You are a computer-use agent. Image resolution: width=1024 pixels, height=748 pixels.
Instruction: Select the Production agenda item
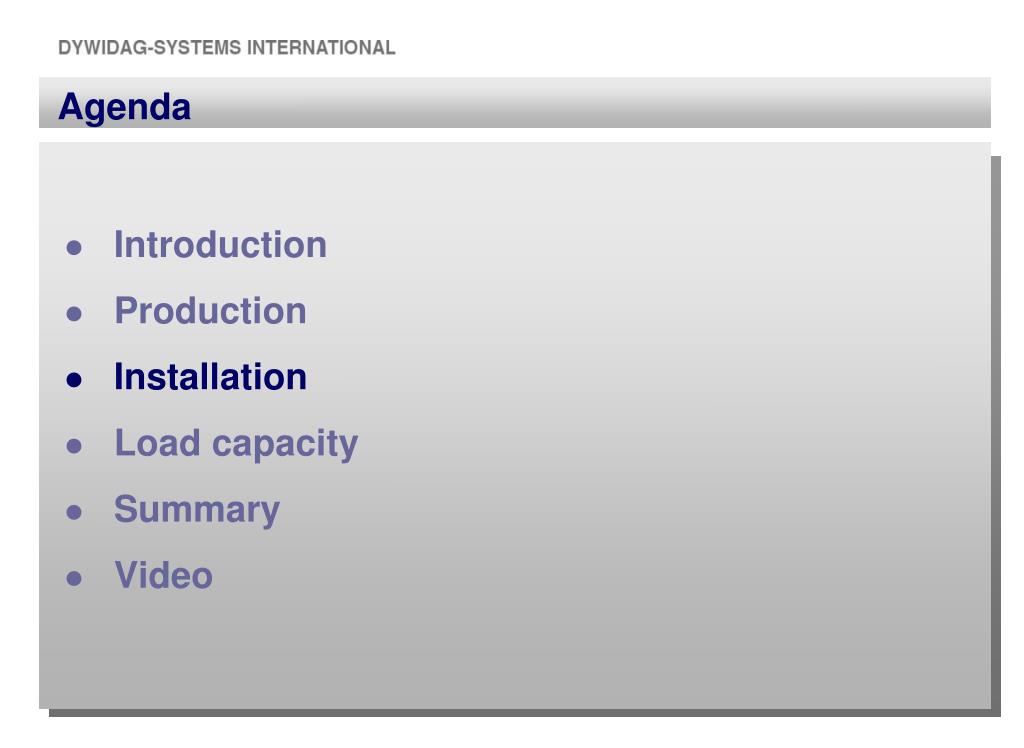click(x=210, y=311)
